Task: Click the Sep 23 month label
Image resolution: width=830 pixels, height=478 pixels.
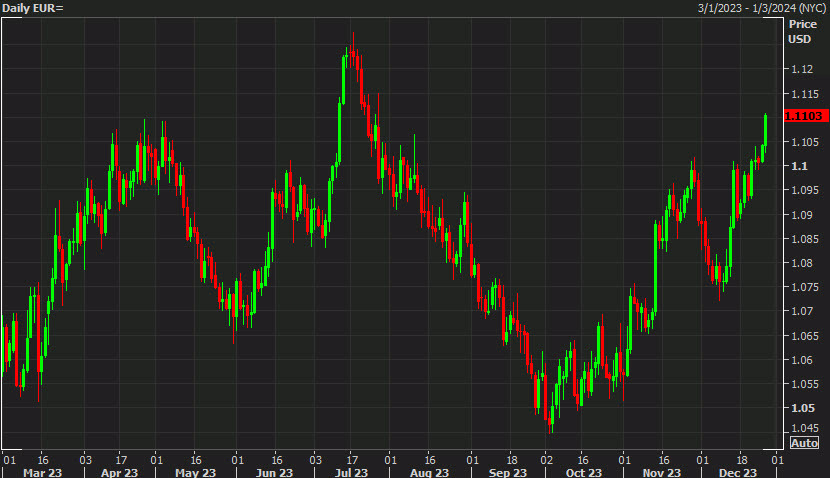Action: (x=508, y=472)
